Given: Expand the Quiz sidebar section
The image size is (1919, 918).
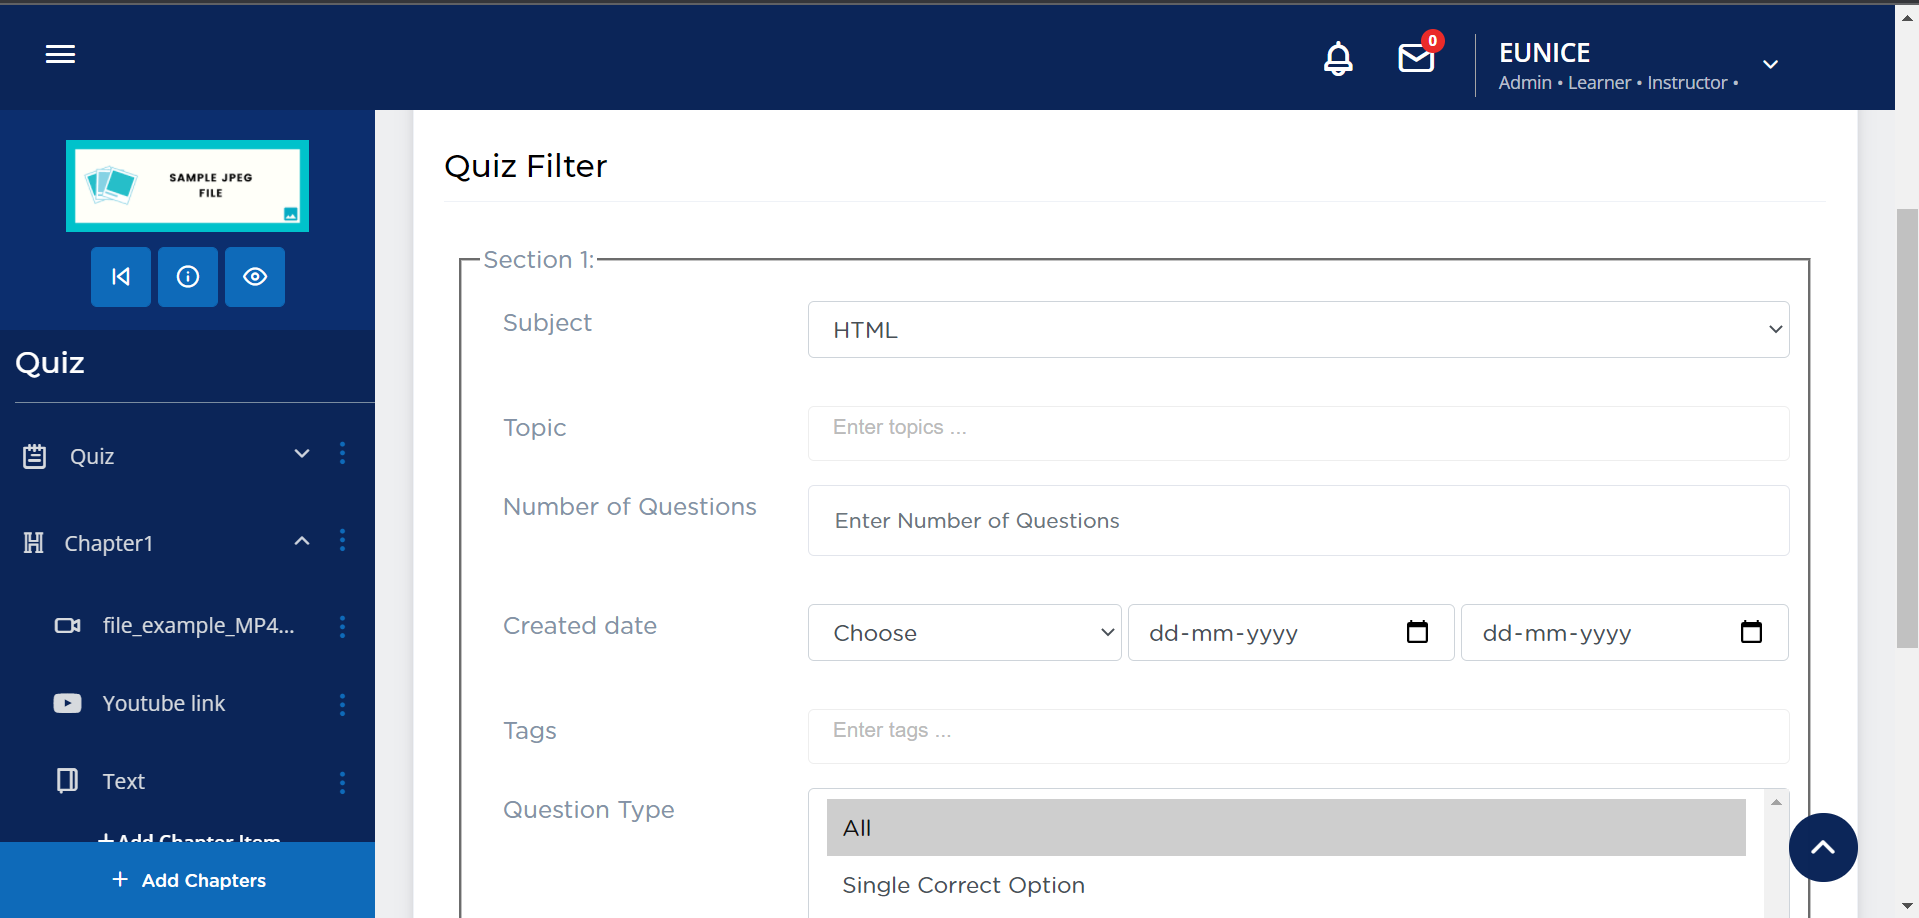Looking at the screenshot, I should [301, 455].
